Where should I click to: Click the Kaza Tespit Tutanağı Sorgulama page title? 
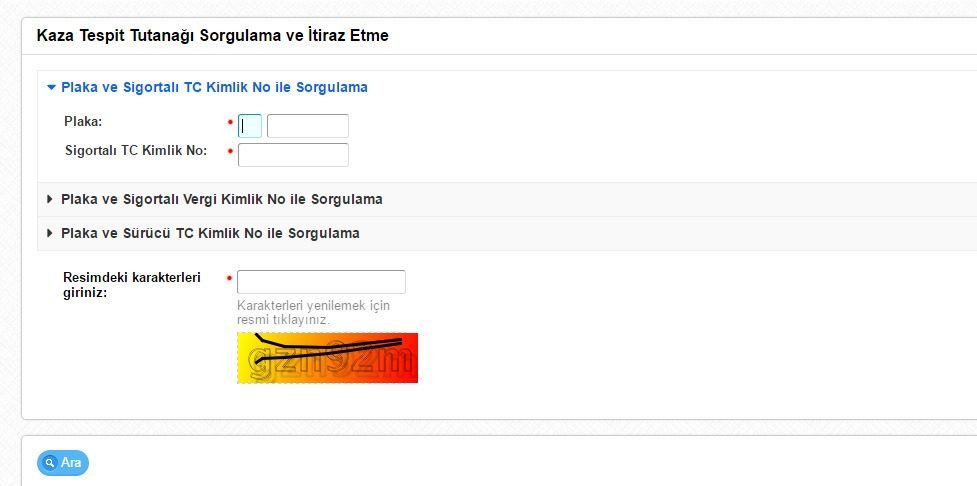pos(212,36)
